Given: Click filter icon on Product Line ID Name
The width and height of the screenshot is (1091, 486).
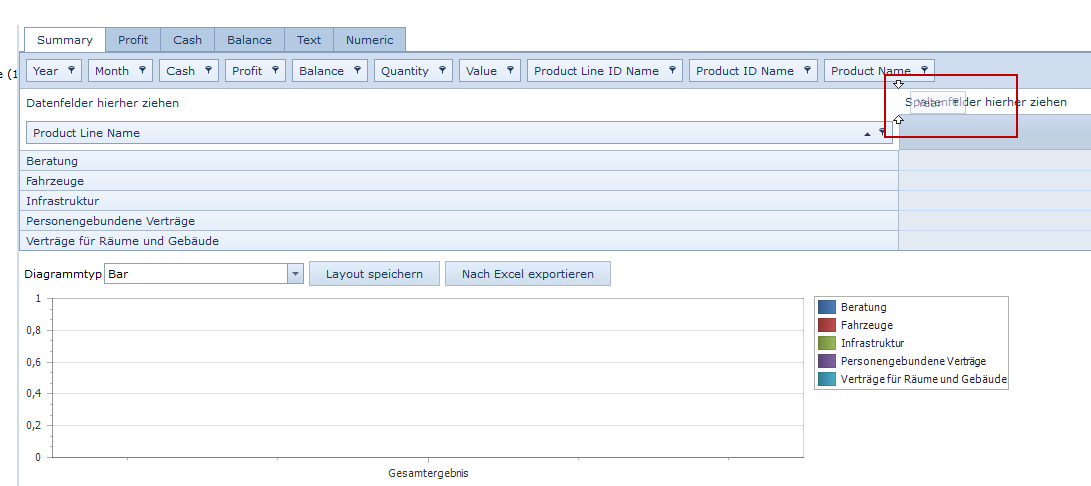Looking at the screenshot, I should (672, 70).
